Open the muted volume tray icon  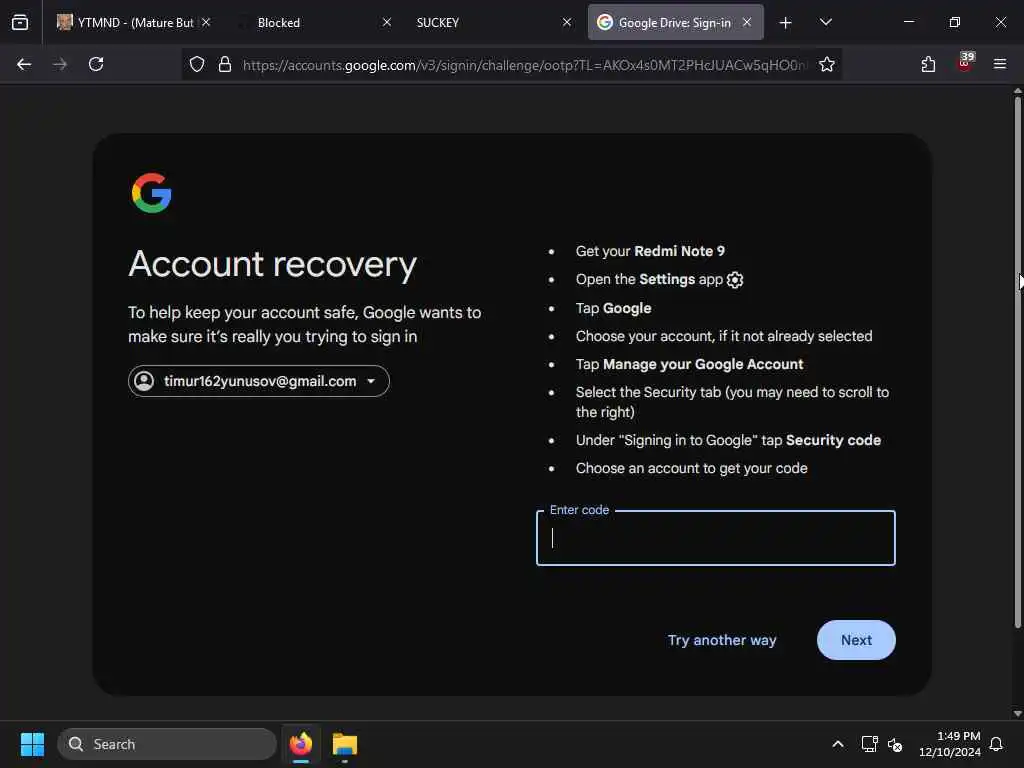[x=895, y=744]
